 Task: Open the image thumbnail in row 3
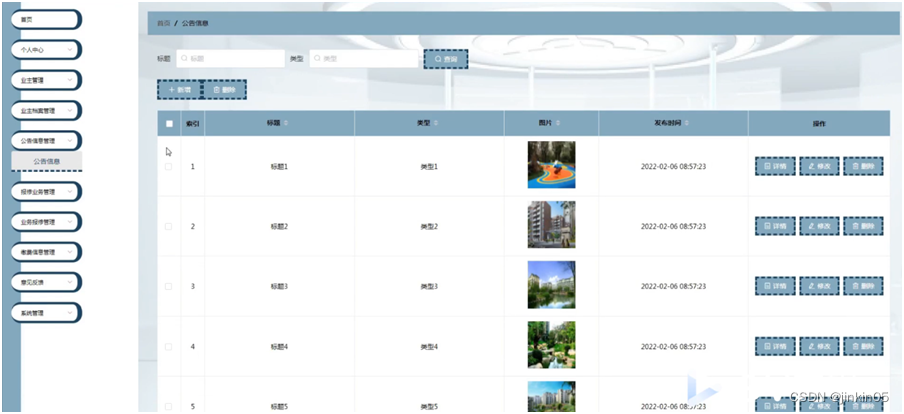pyautogui.click(x=551, y=285)
